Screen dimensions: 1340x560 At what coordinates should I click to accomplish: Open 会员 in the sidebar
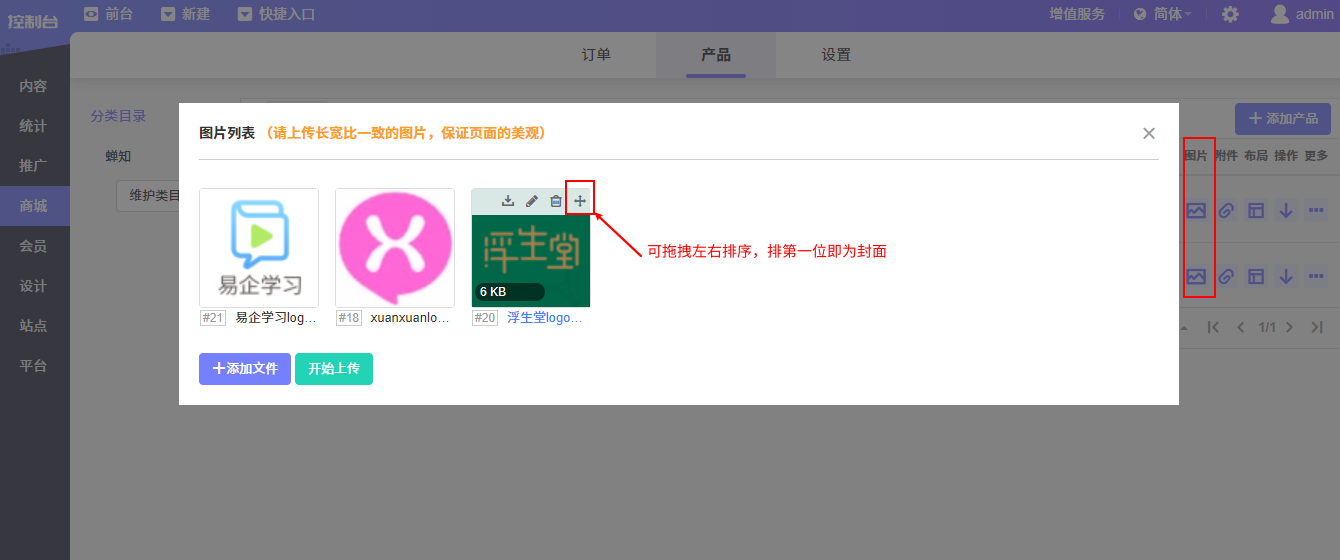point(34,246)
